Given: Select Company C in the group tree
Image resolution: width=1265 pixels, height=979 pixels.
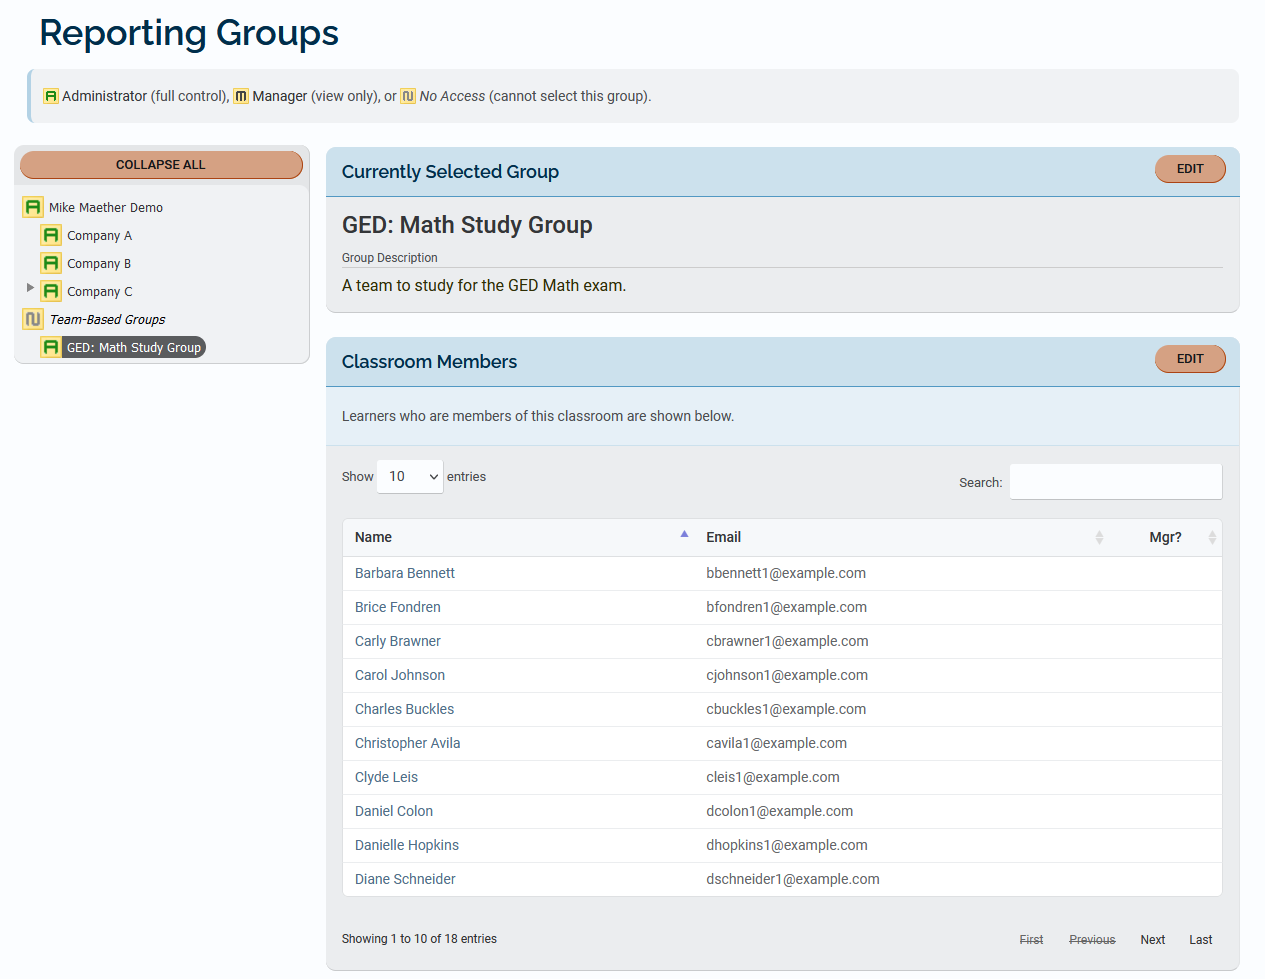Looking at the screenshot, I should click(100, 292).
